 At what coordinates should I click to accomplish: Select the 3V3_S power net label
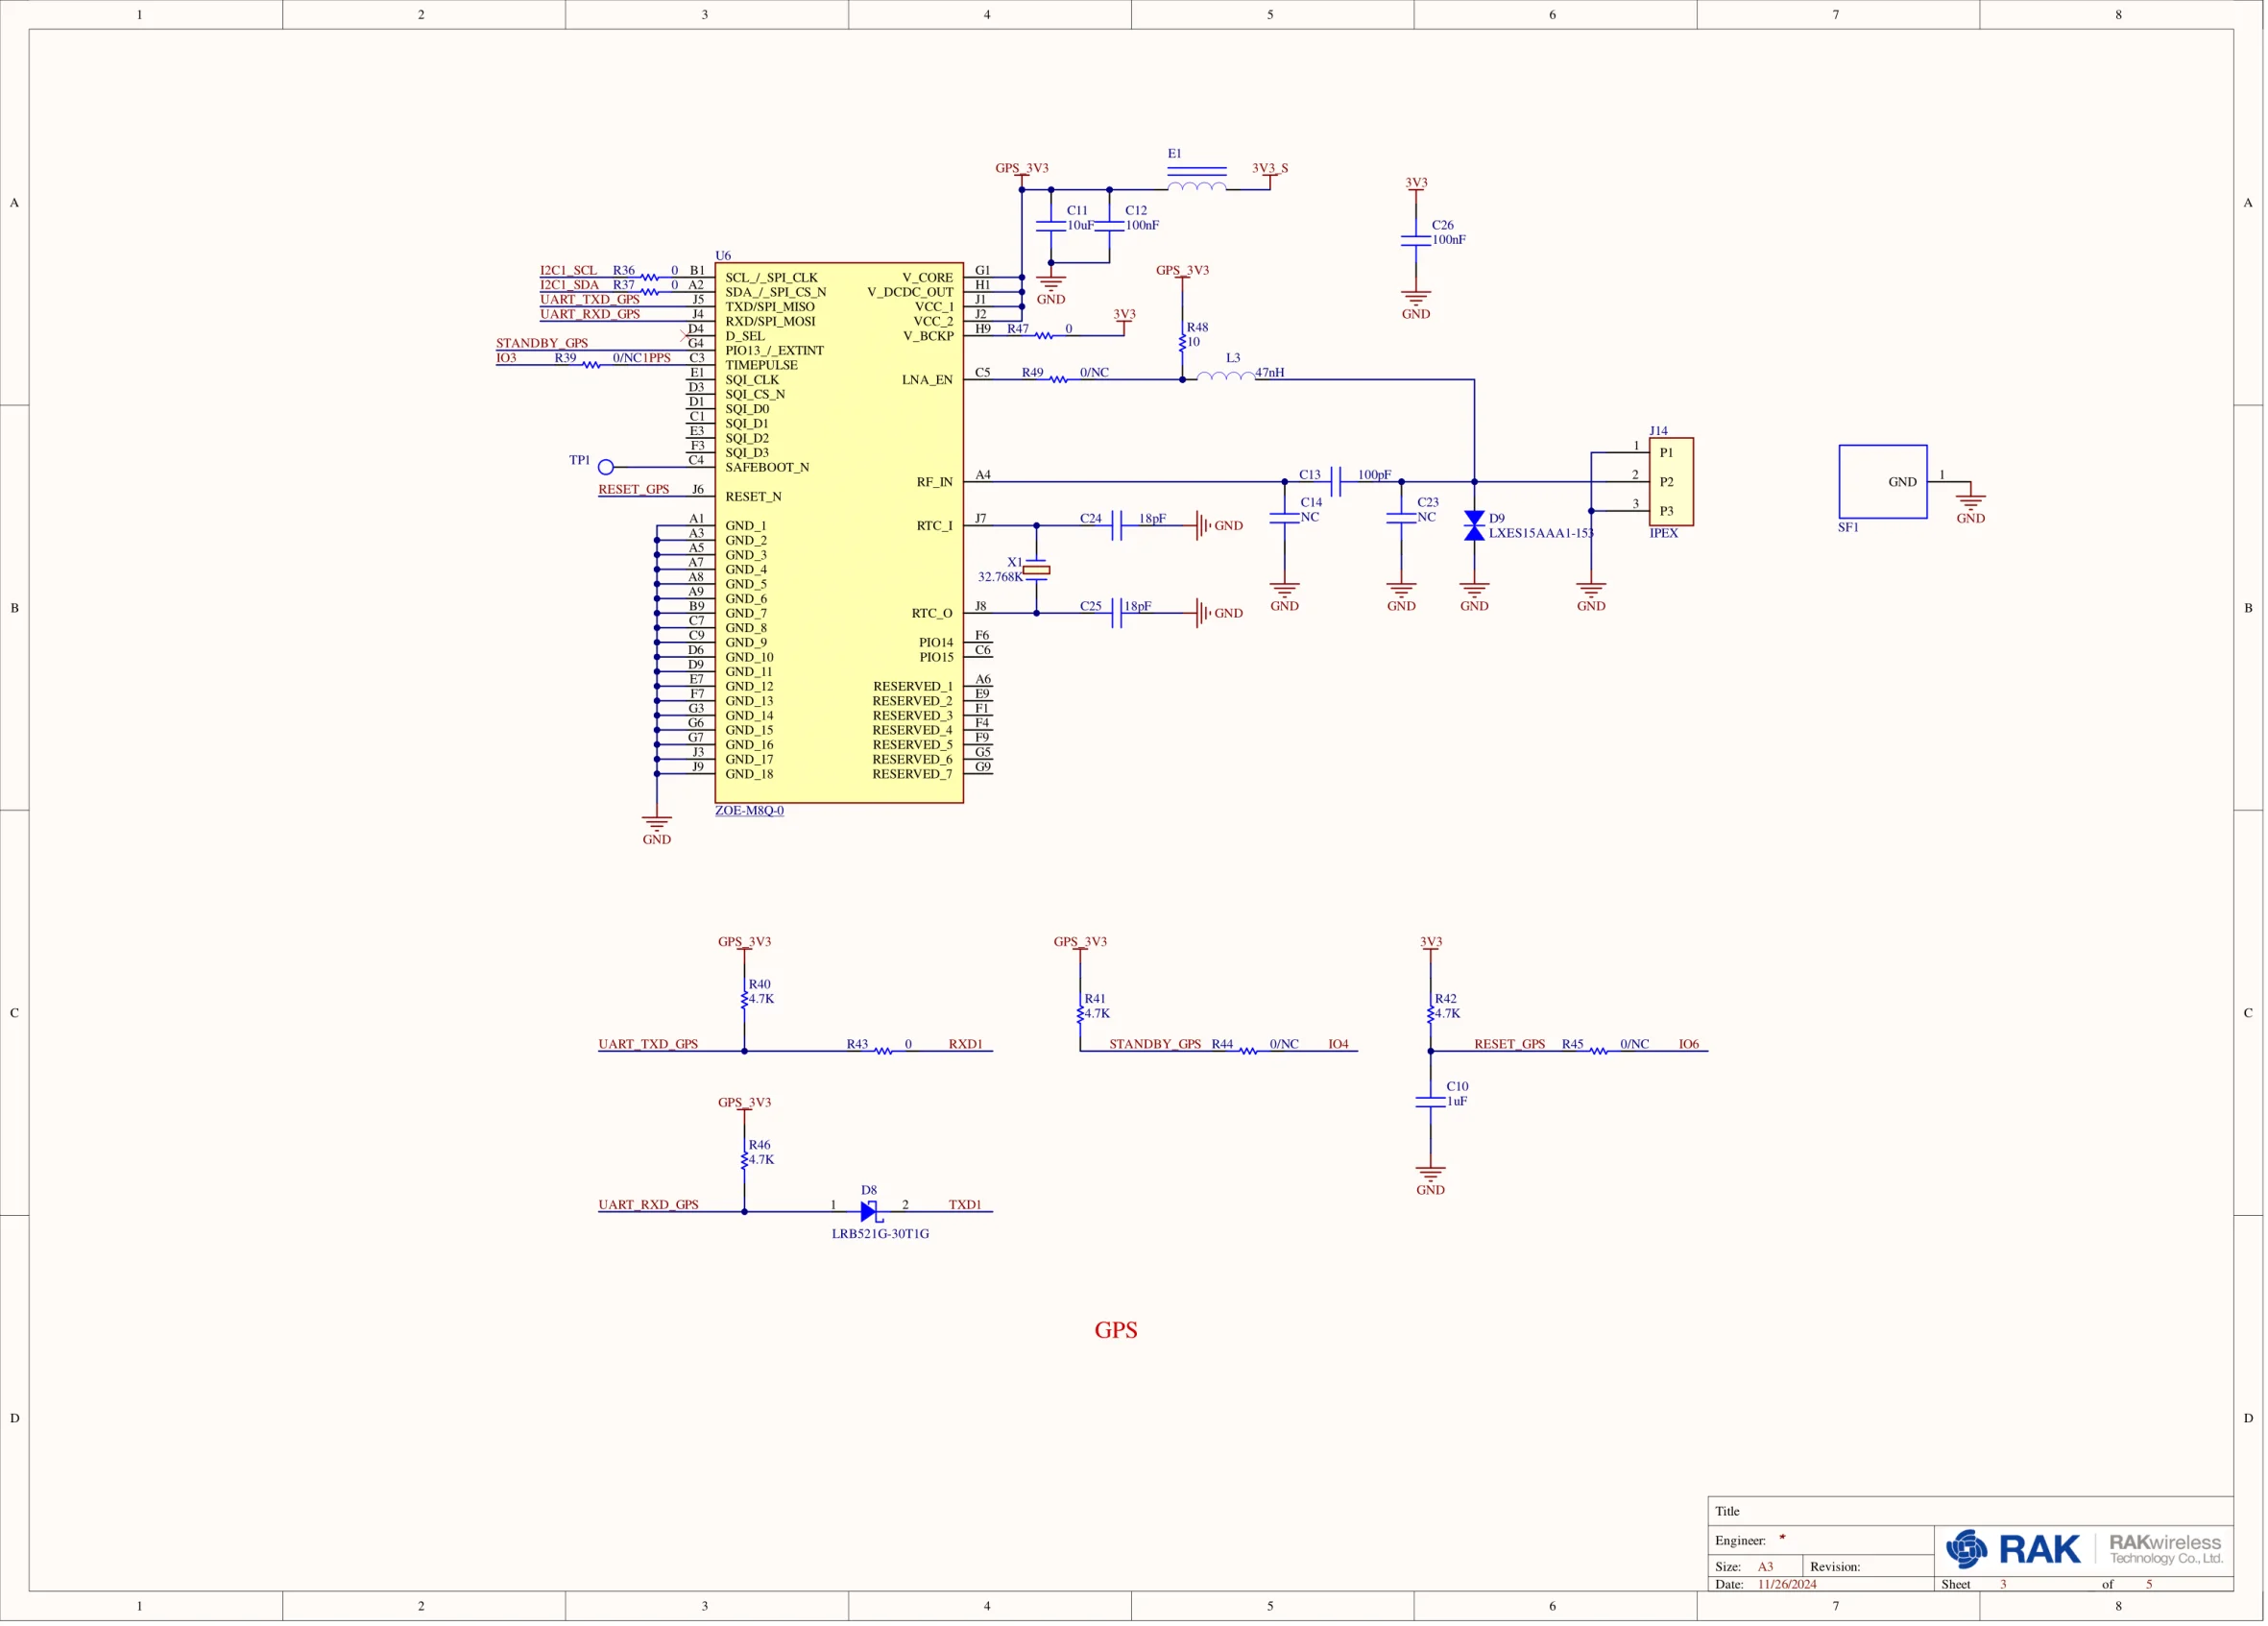pos(1270,168)
